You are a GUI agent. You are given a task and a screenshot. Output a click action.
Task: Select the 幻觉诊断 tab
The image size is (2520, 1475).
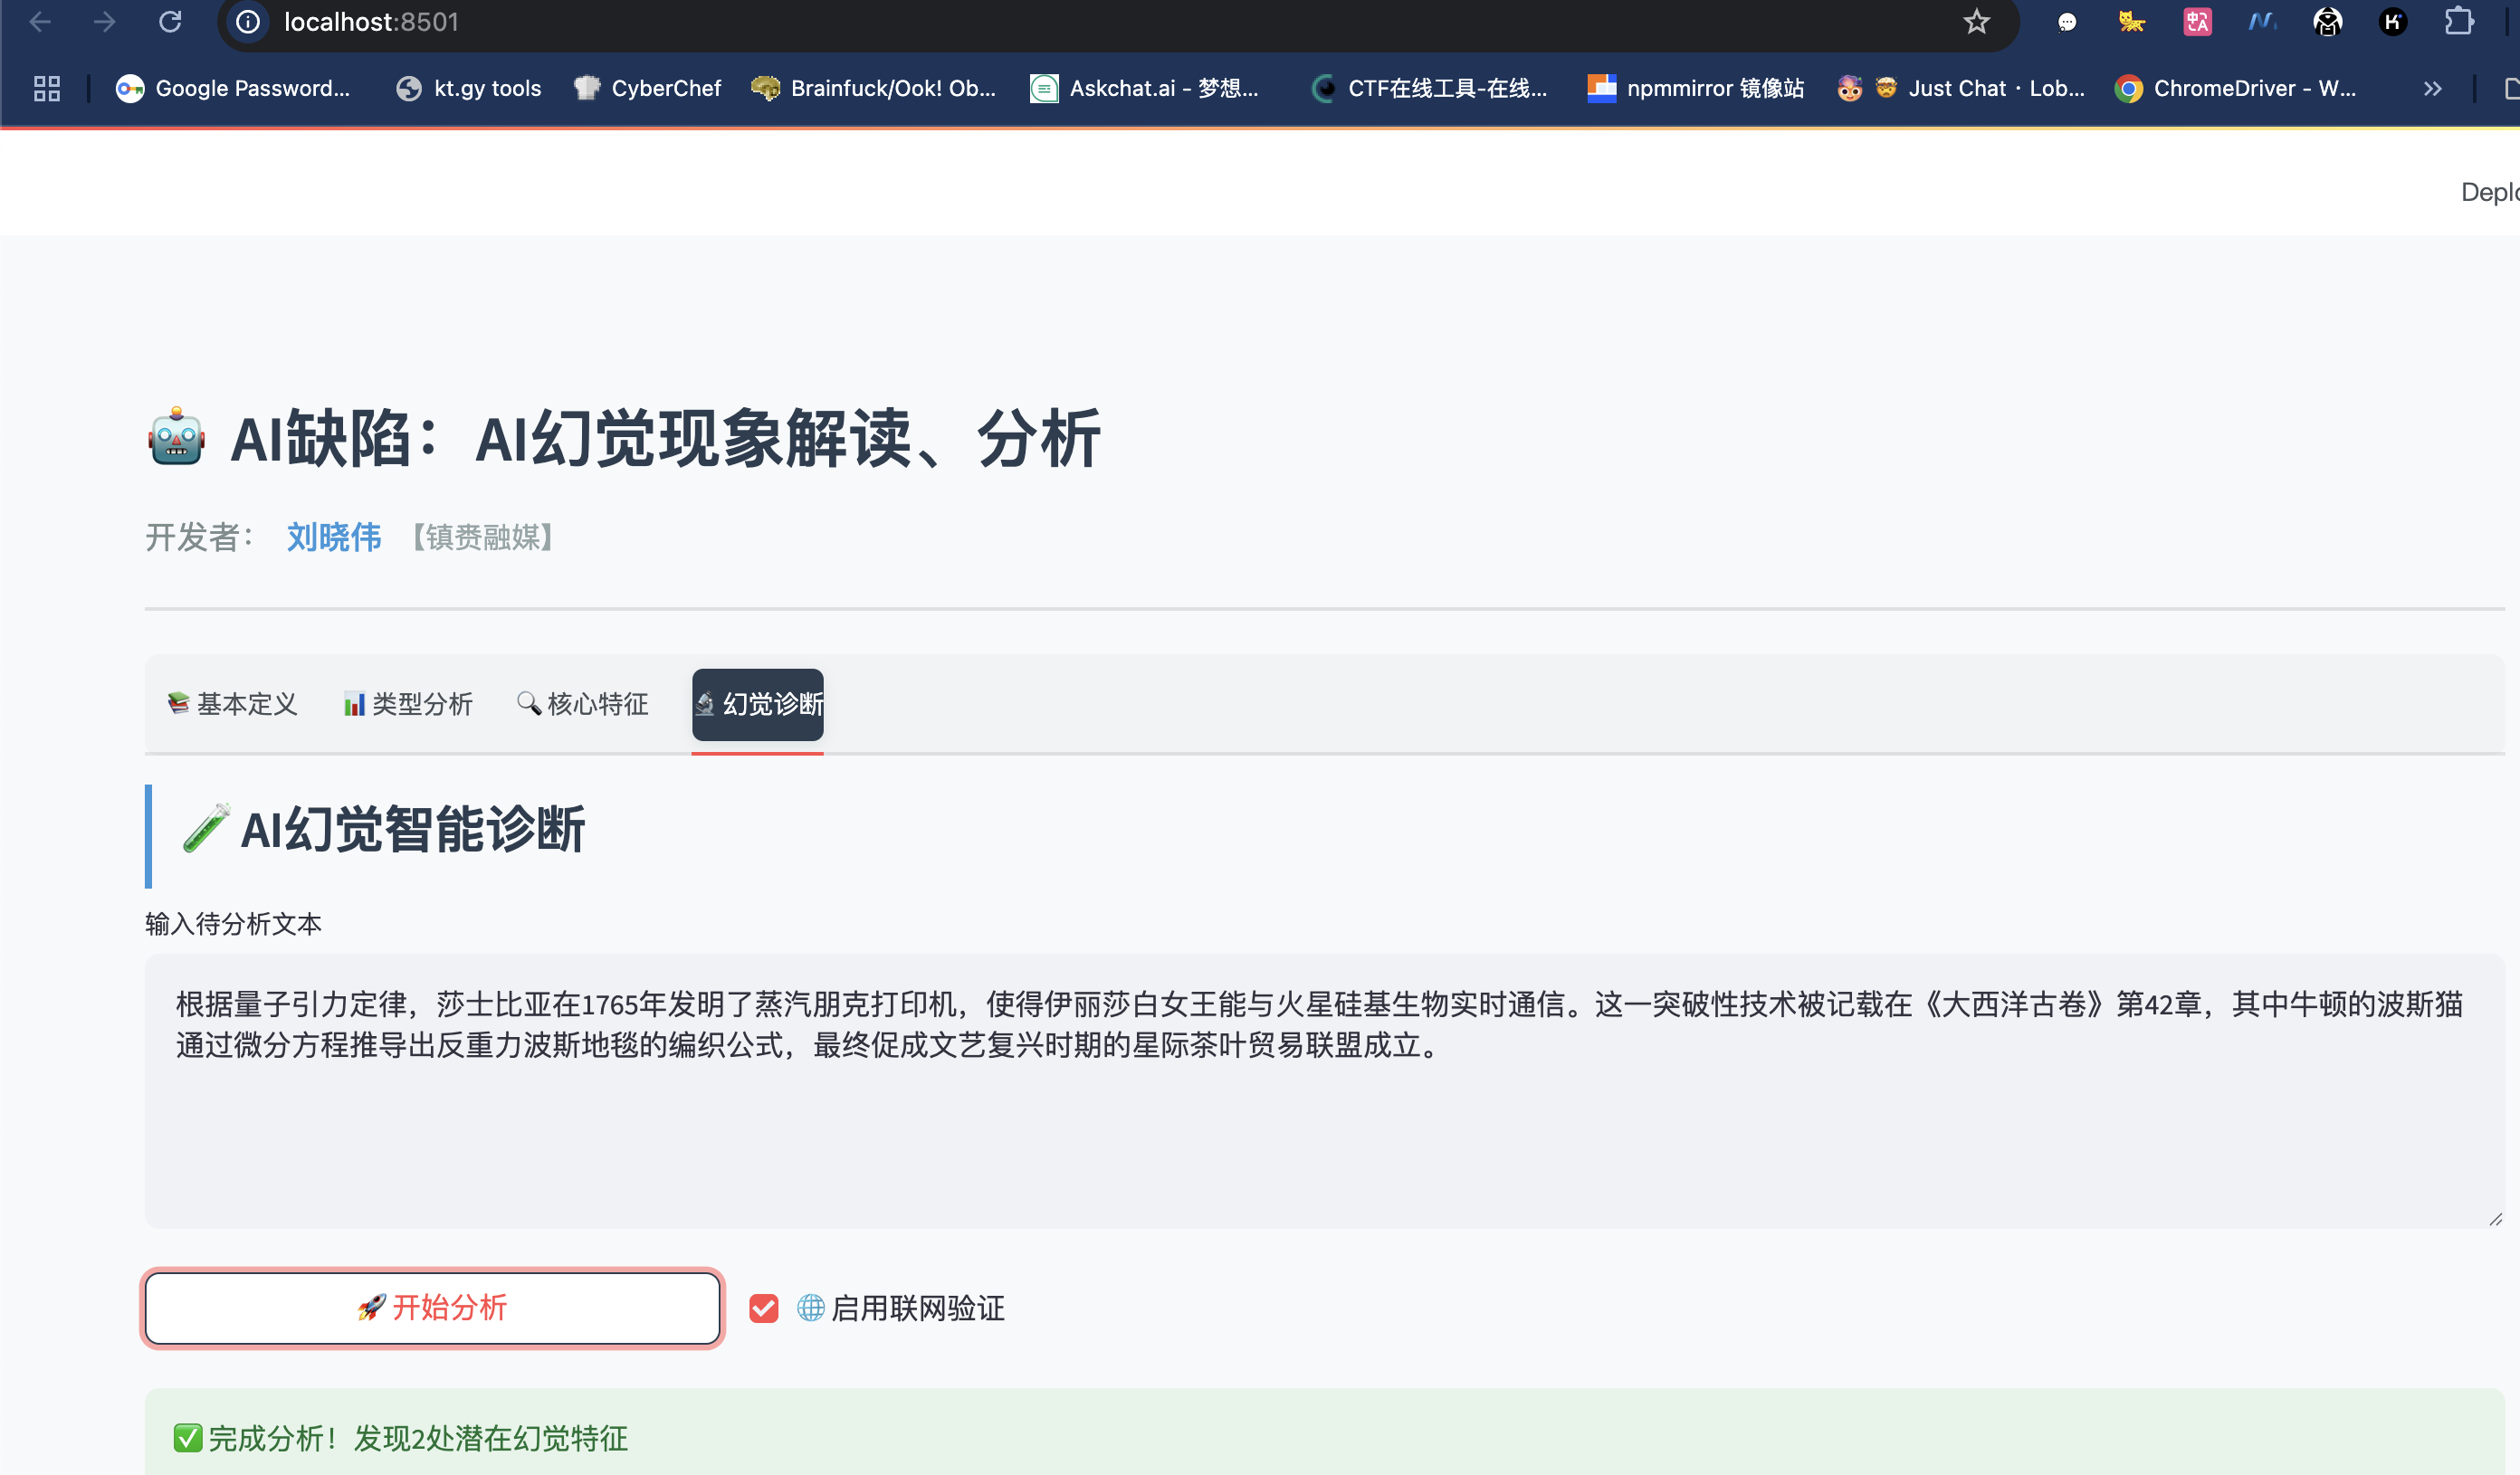tap(758, 704)
